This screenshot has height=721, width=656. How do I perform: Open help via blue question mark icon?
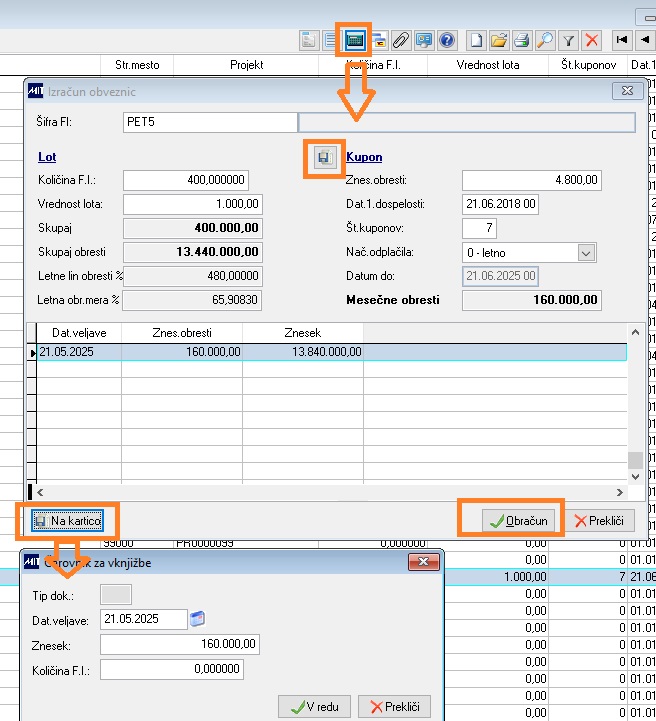pyautogui.click(x=447, y=40)
